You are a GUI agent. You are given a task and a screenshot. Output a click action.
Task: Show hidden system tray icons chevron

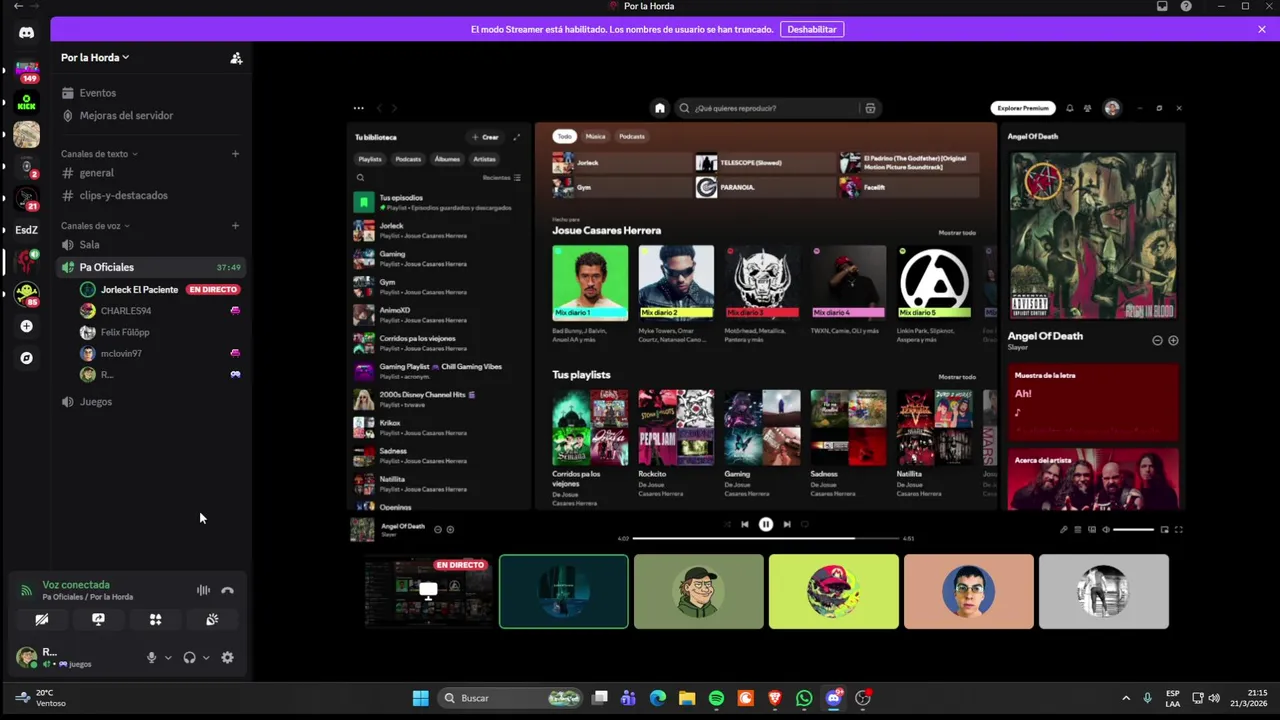point(1126,698)
